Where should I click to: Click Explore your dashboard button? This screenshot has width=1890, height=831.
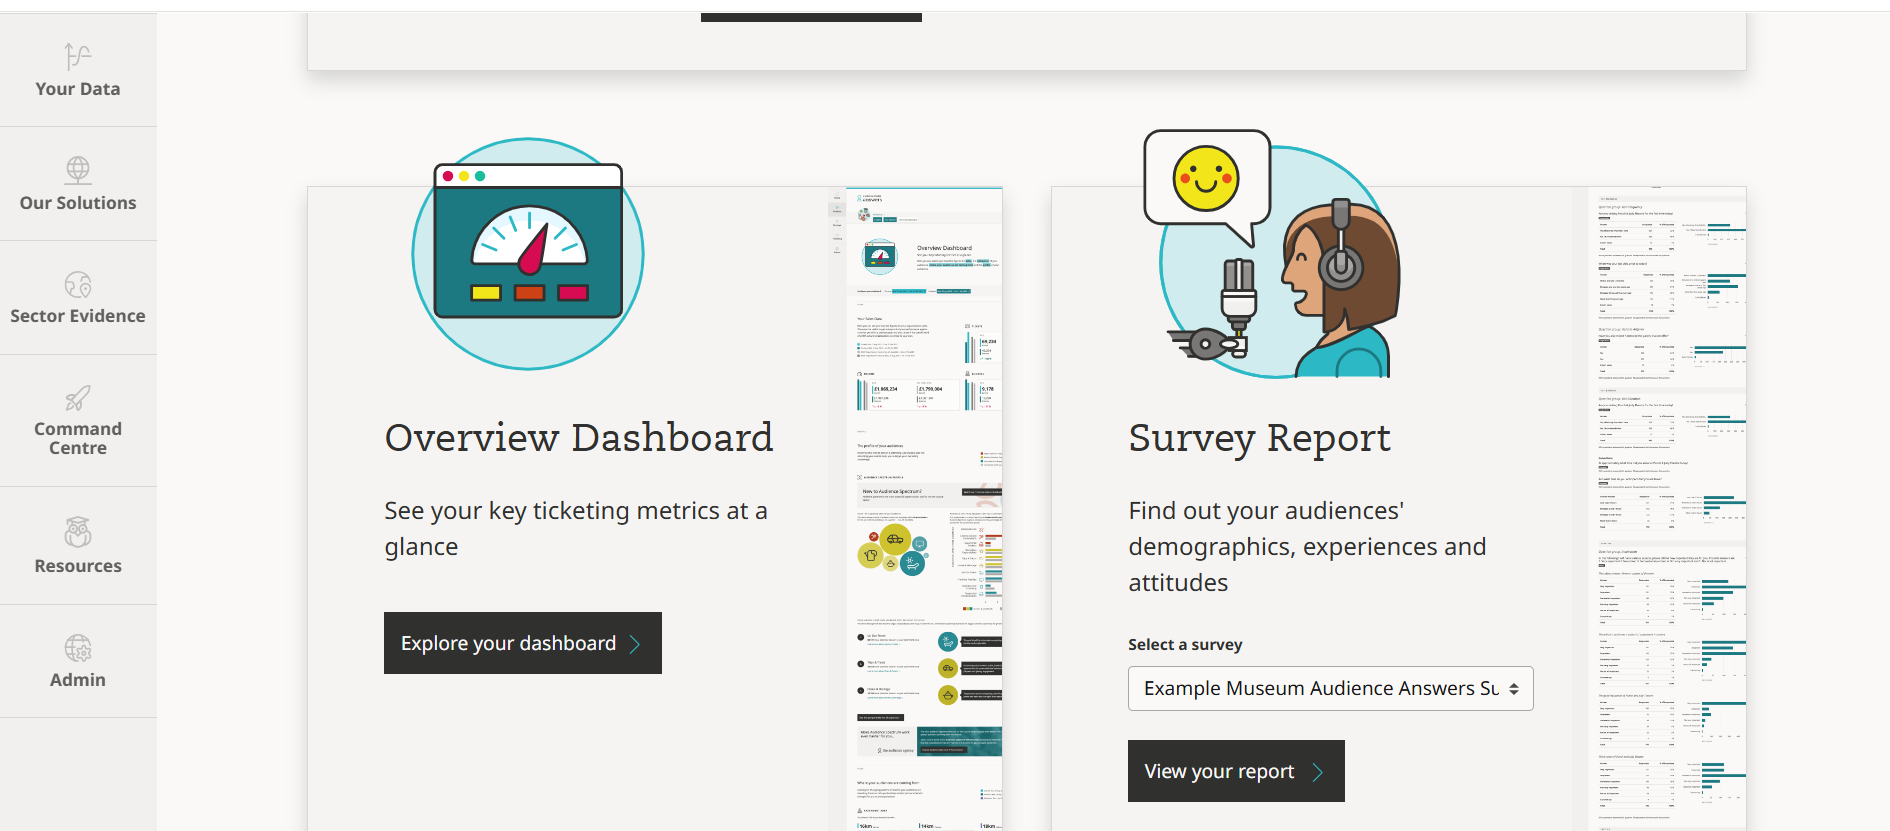[523, 643]
